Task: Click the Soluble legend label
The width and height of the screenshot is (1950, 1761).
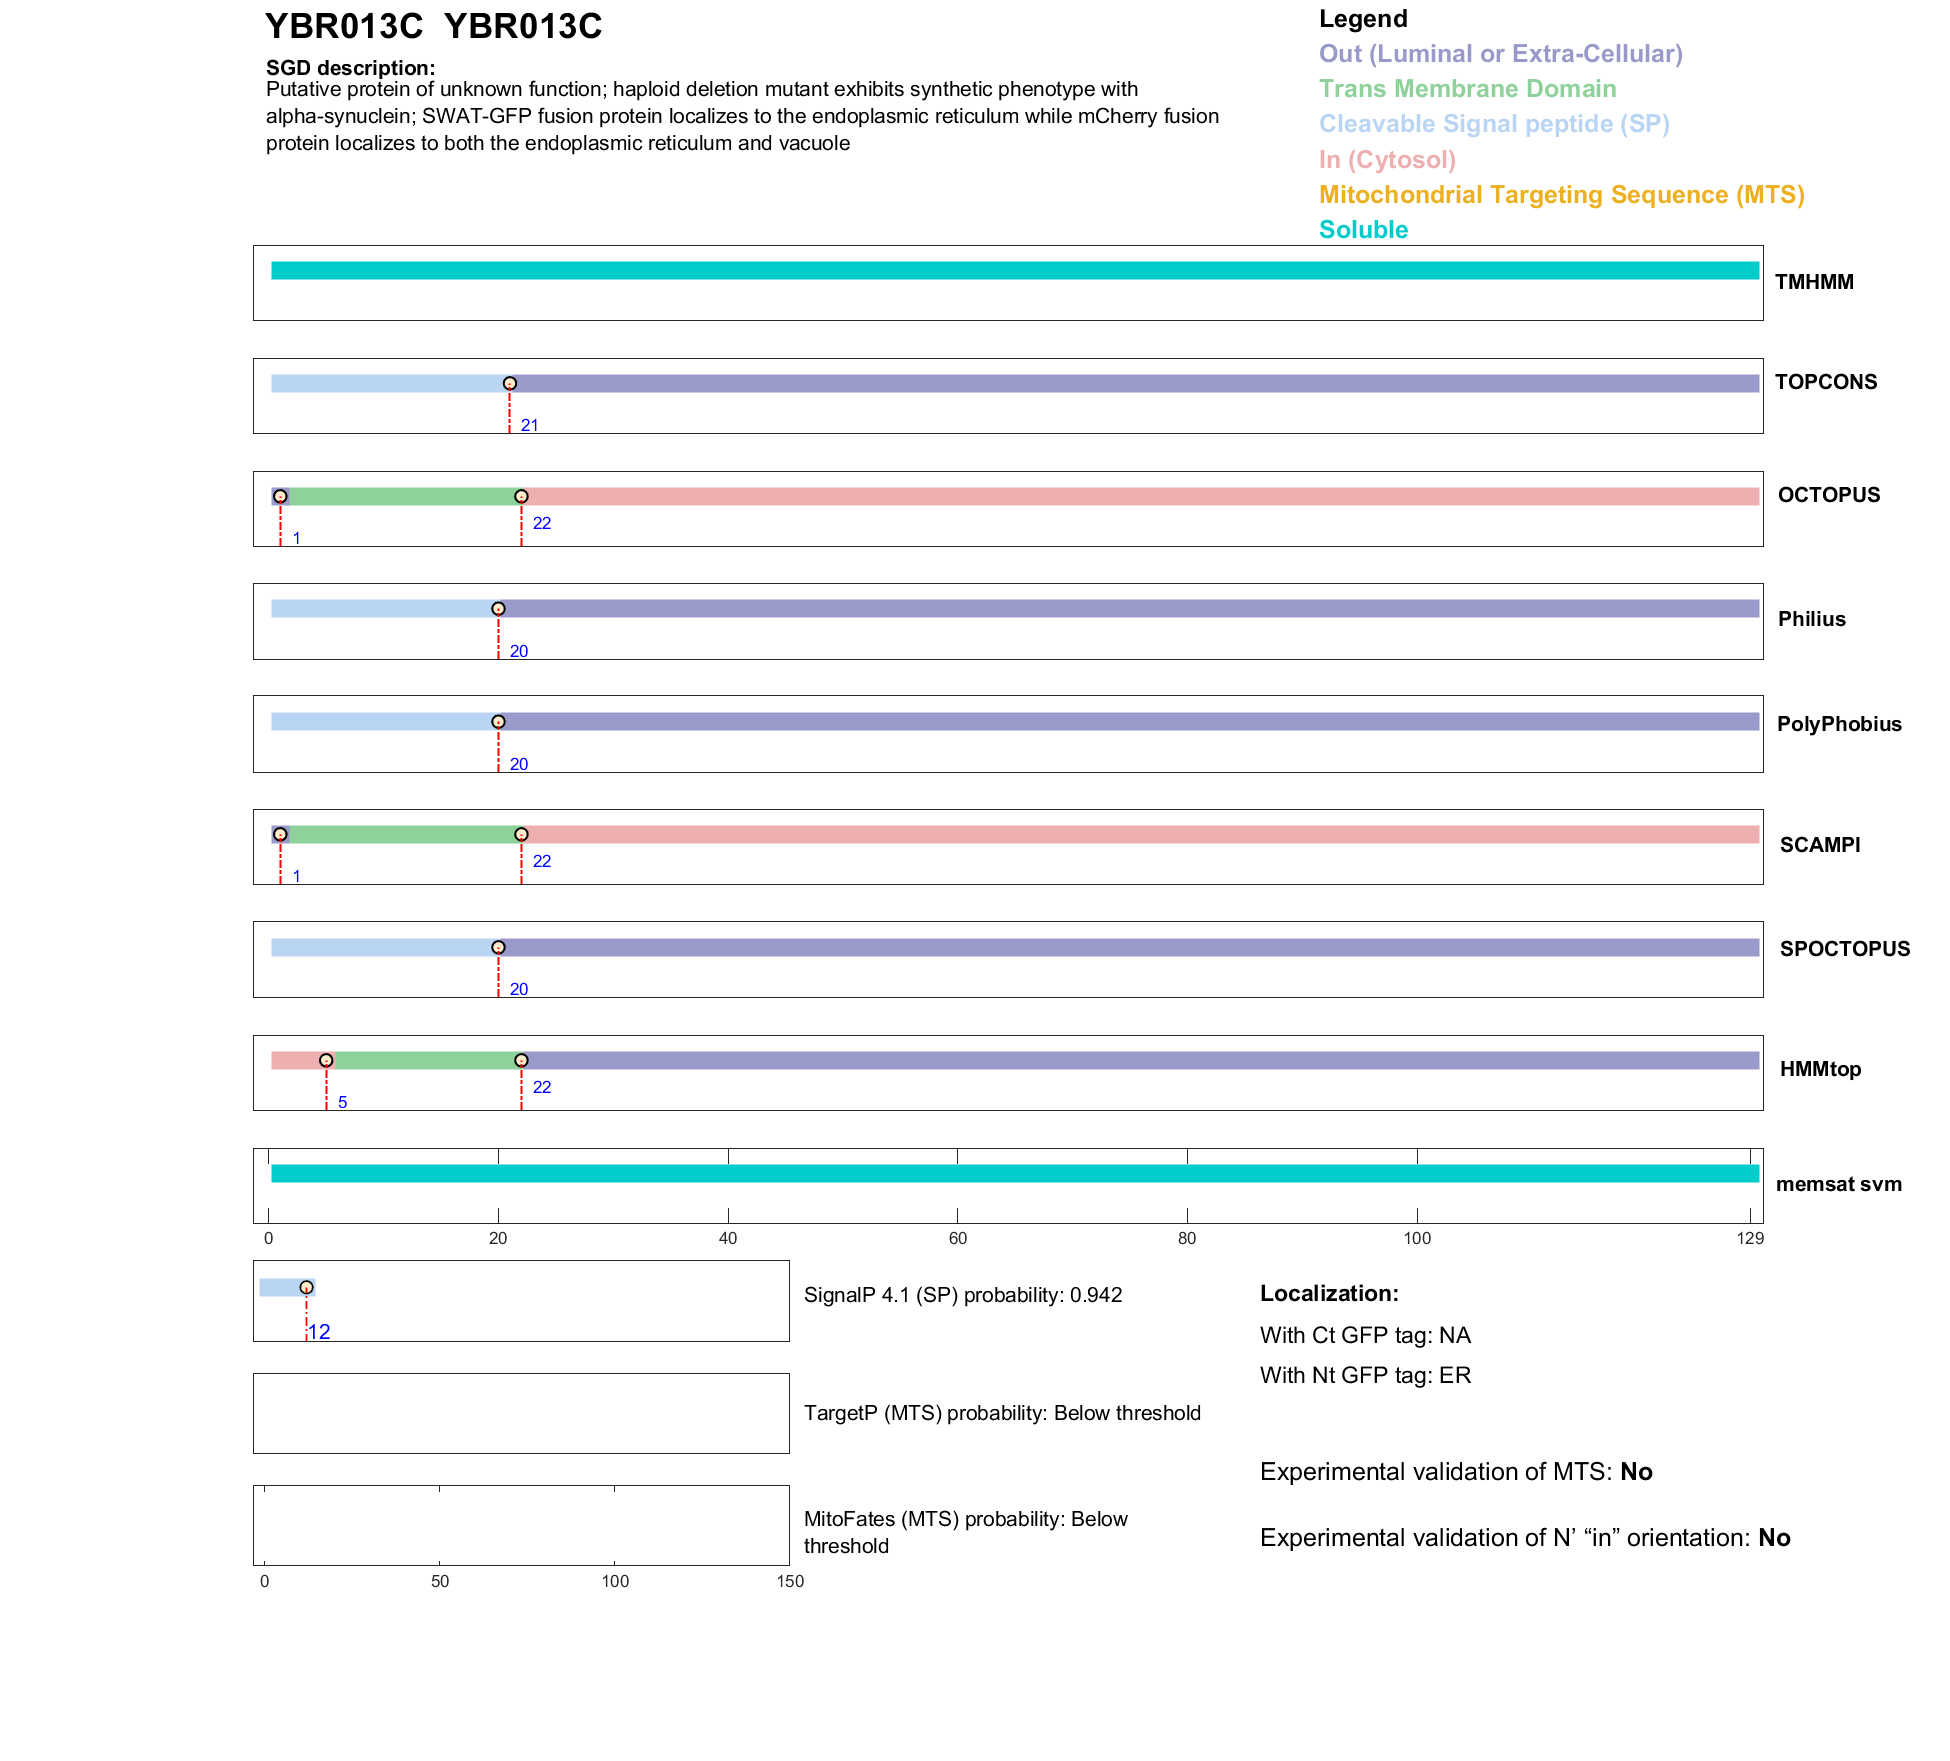Action: (1363, 230)
